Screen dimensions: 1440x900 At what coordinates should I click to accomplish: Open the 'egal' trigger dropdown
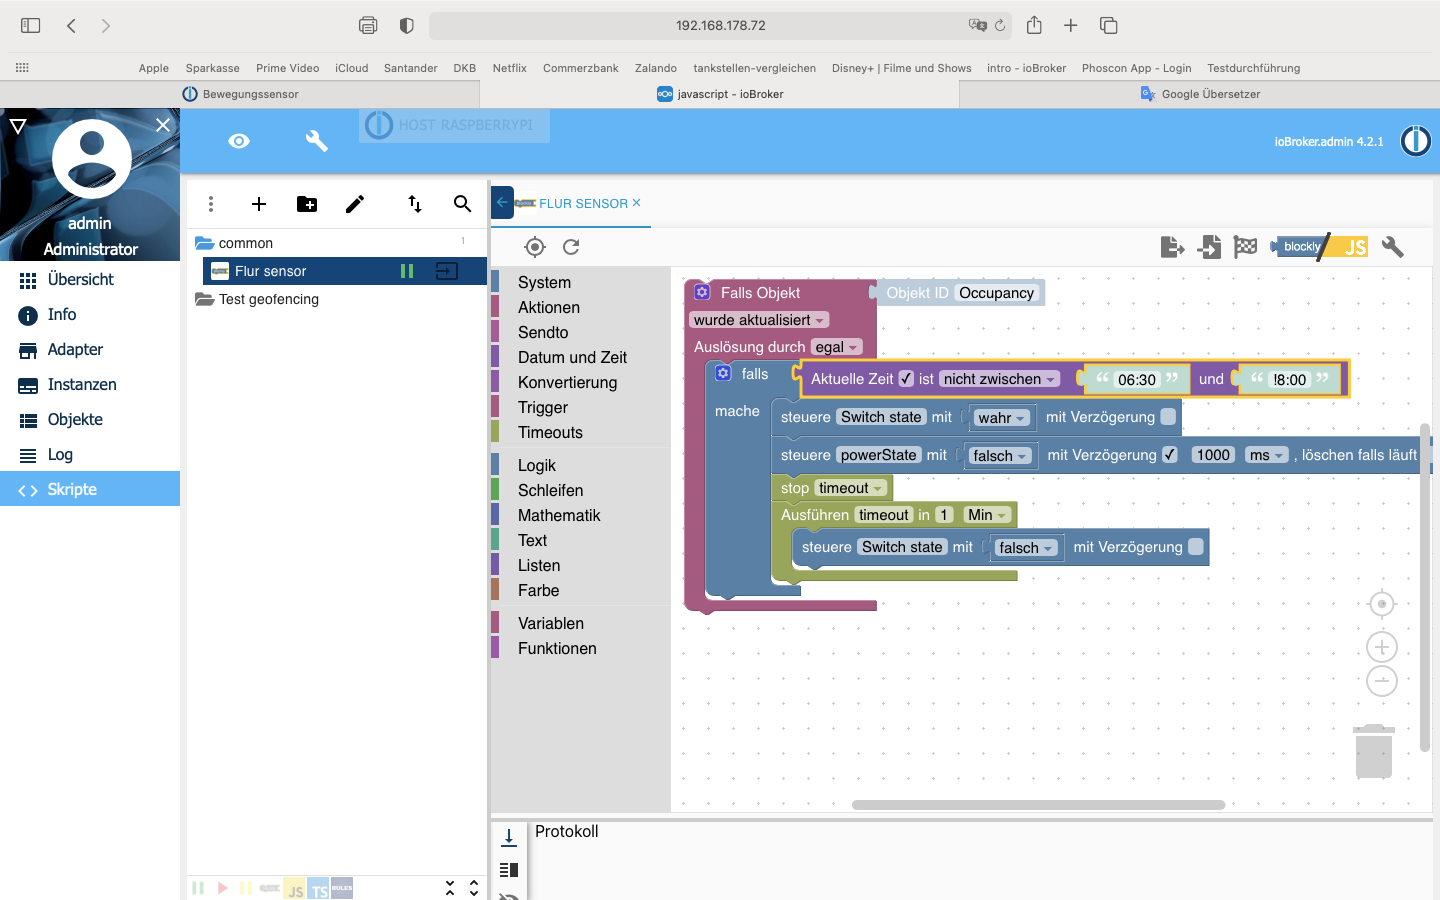[x=837, y=347]
